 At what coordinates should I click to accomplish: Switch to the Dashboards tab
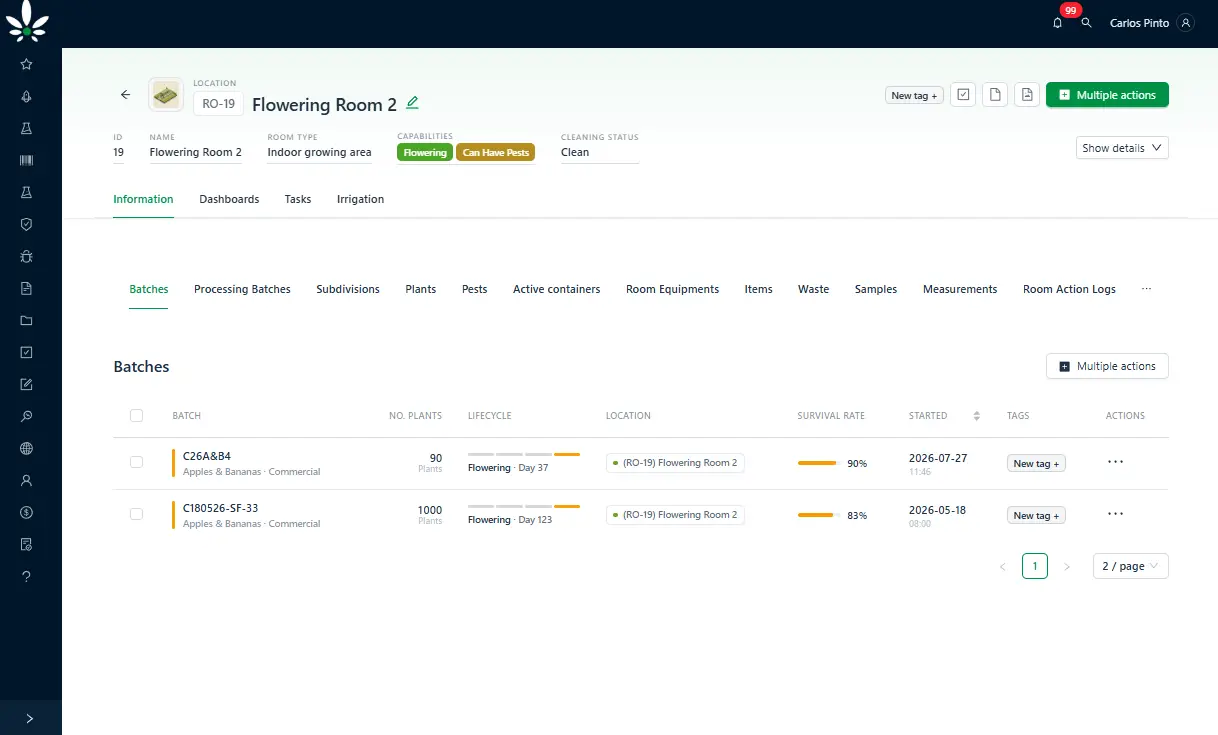tap(229, 199)
